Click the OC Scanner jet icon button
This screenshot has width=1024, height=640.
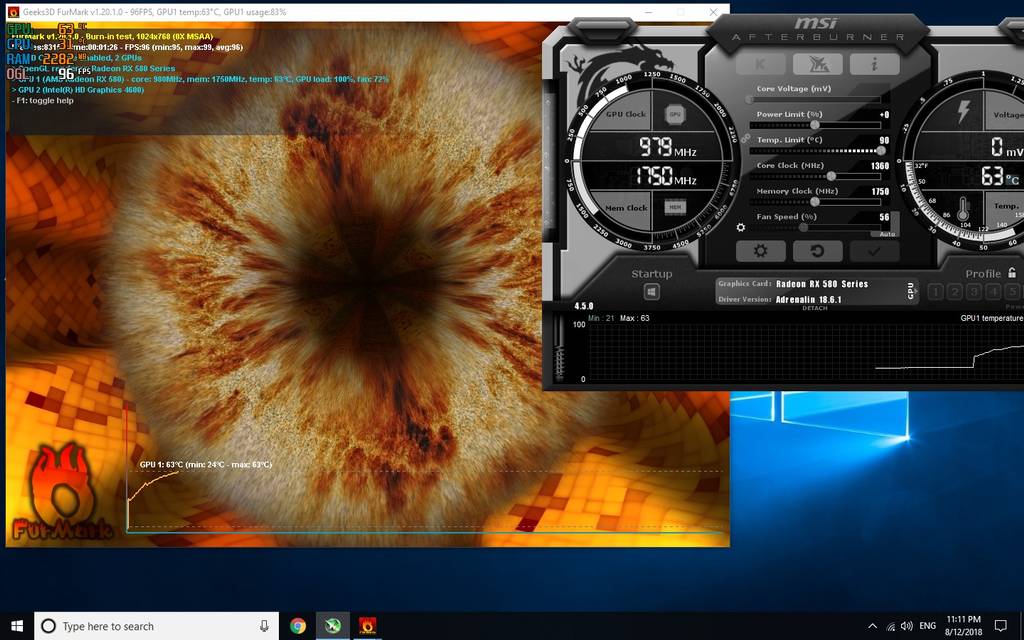coord(817,65)
